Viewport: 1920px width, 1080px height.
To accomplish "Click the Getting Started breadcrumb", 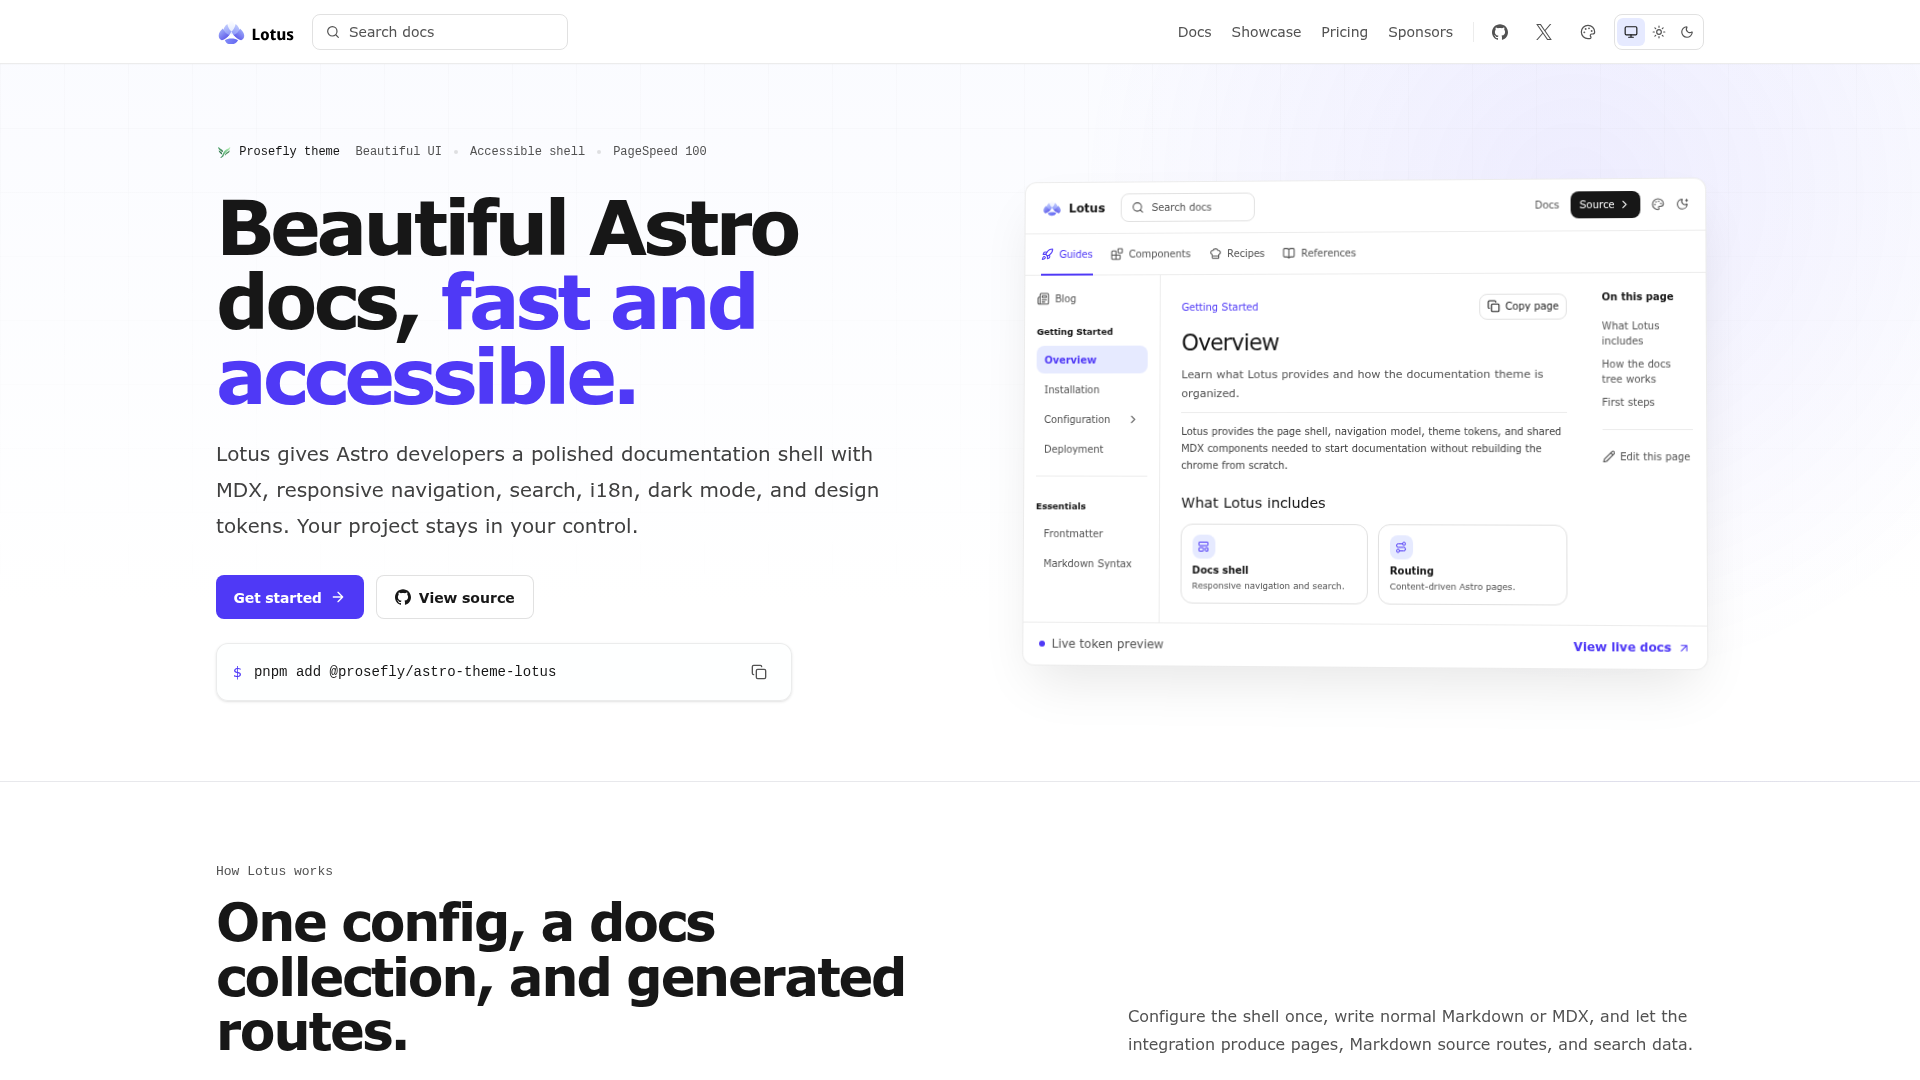I will (x=1219, y=307).
